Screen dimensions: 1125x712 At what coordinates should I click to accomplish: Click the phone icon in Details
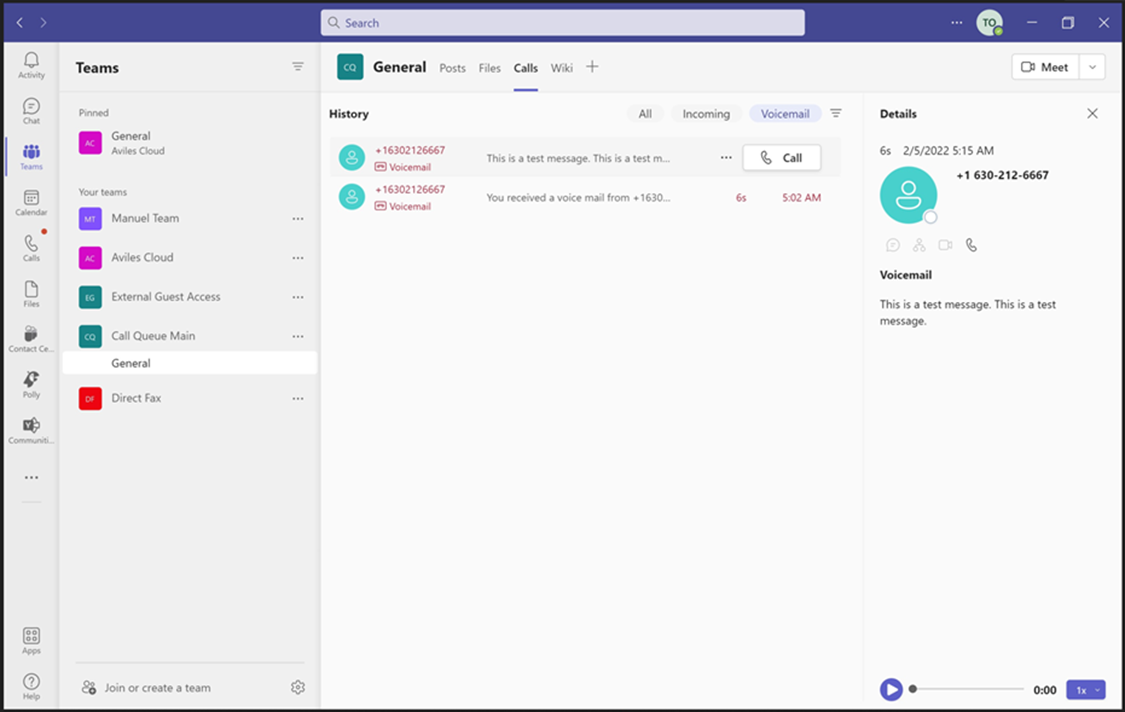(x=971, y=245)
